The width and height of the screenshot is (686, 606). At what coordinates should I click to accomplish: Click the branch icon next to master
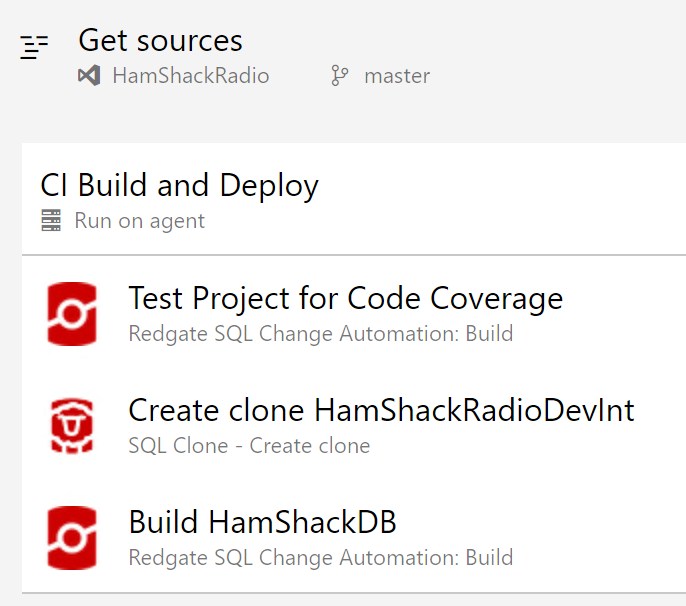tap(340, 75)
